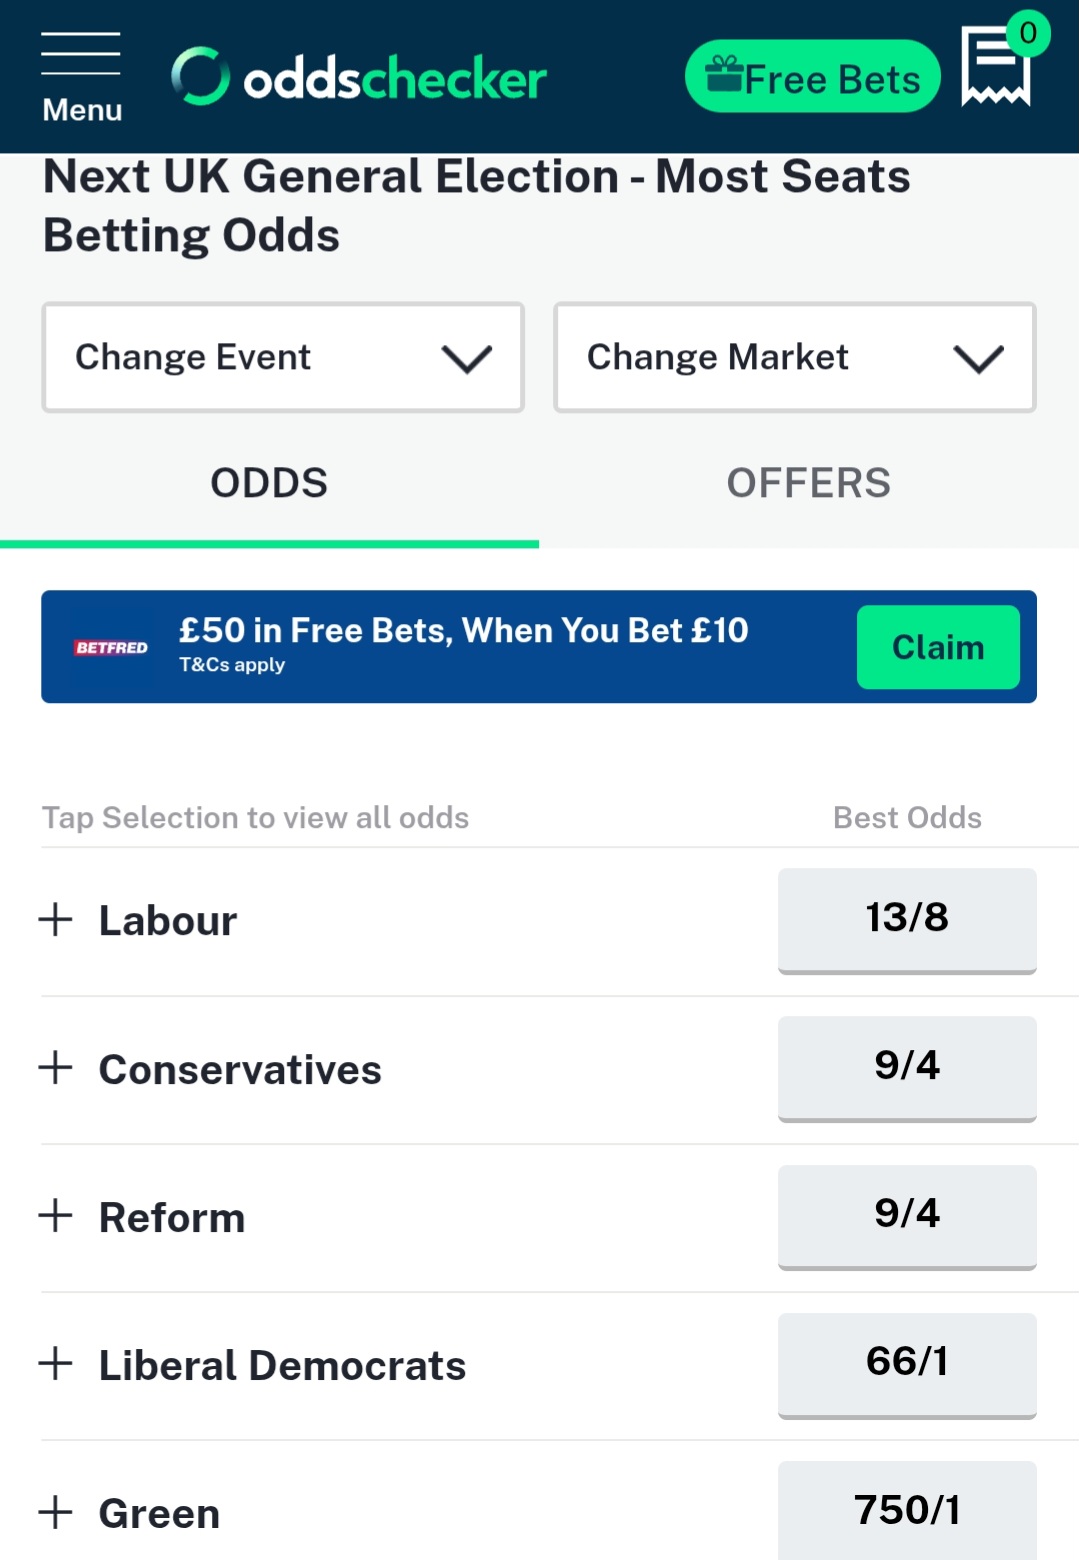The height and width of the screenshot is (1560, 1079).
Task: Click the plus icon beside Green
Action: pyautogui.click(x=55, y=1512)
